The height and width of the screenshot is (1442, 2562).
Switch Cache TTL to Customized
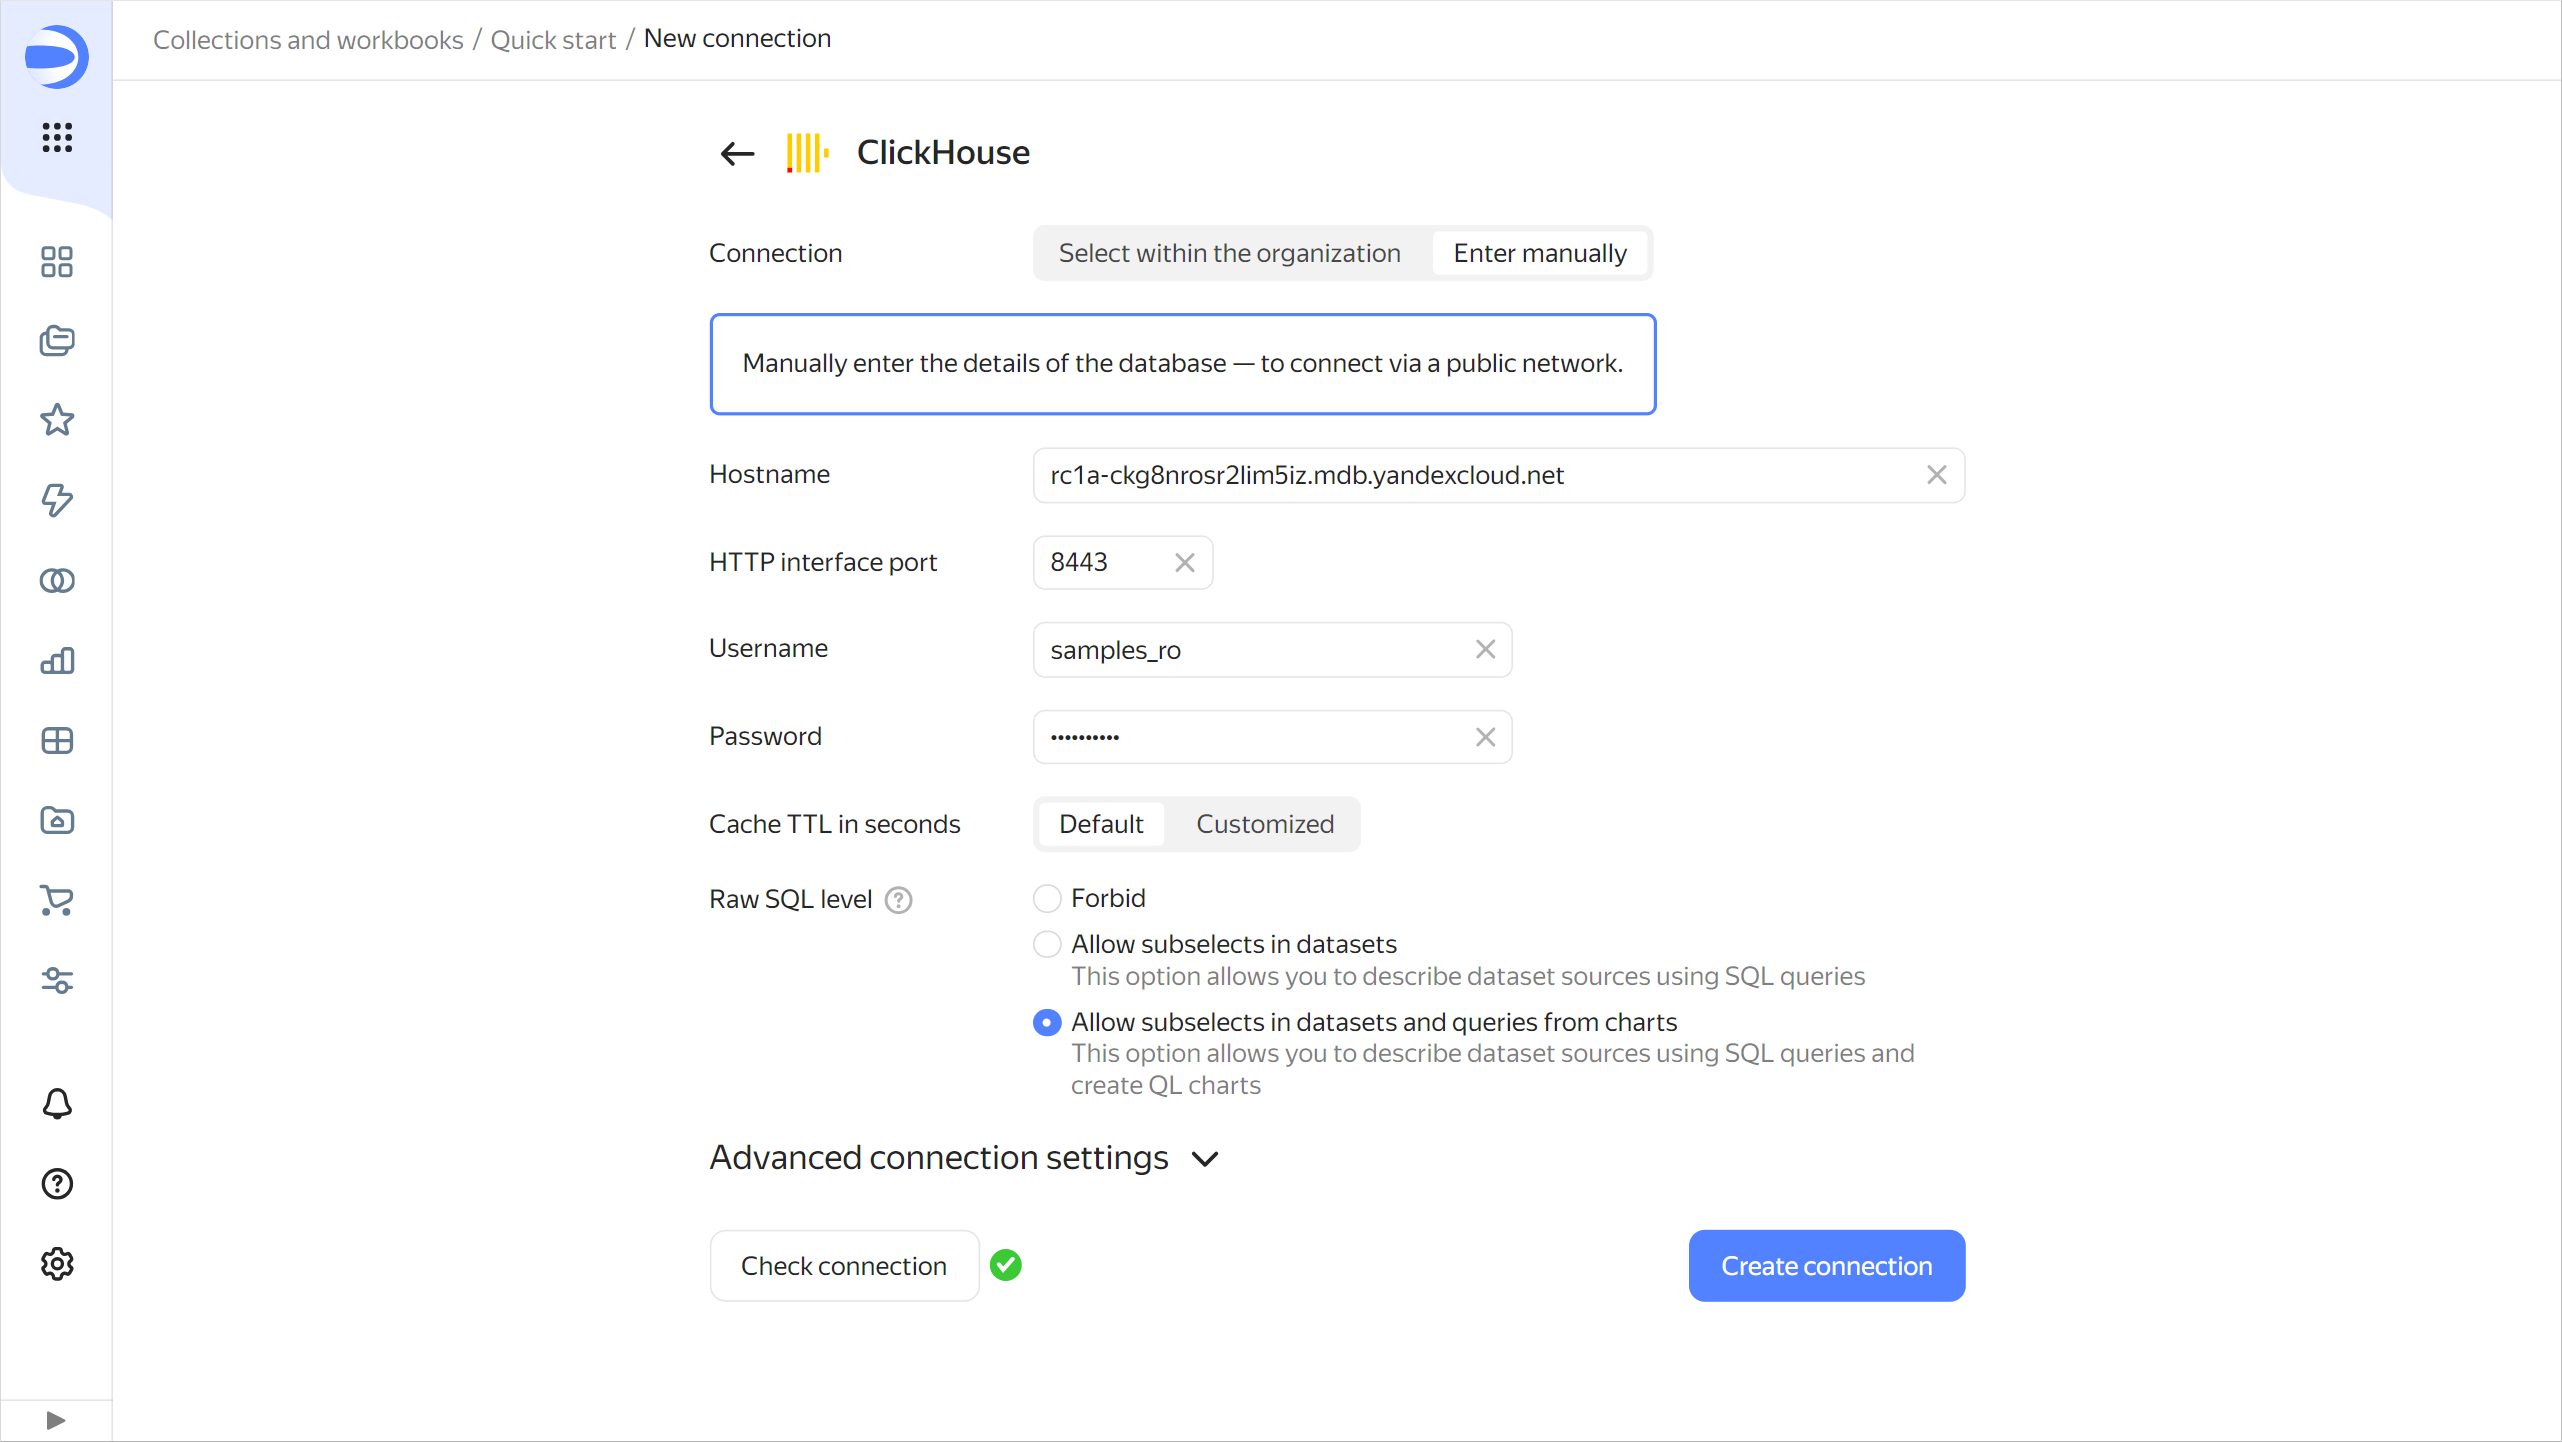[x=1264, y=823]
